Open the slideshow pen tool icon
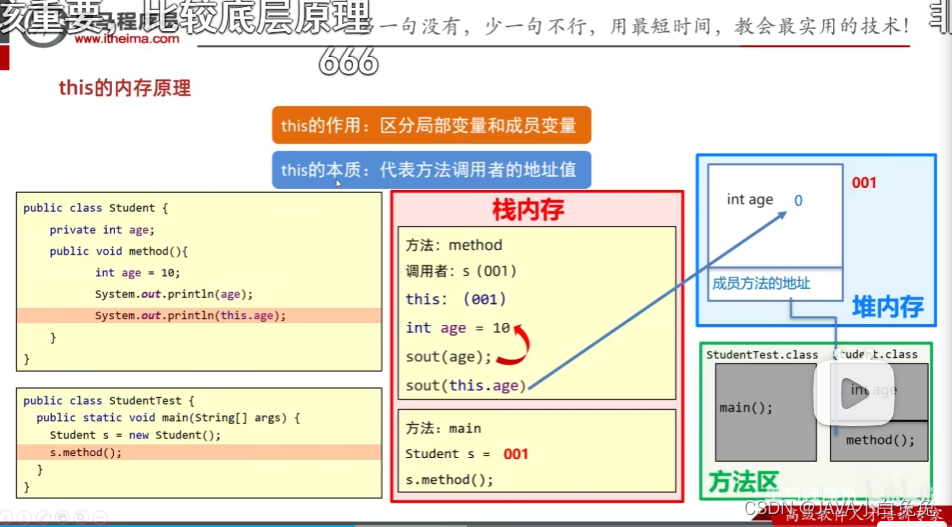 coord(42,517)
